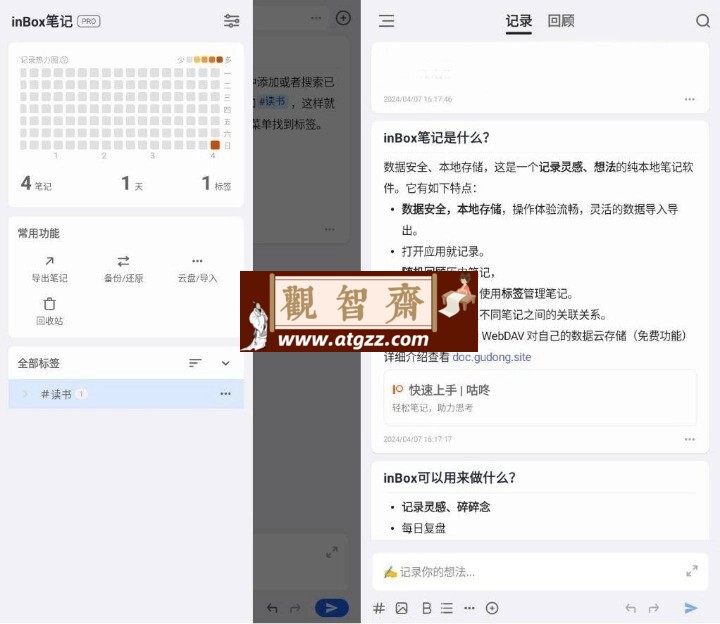The width and height of the screenshot is (720, 624).
Task: Select the #读书 tag row
Action: coord(126,394)
